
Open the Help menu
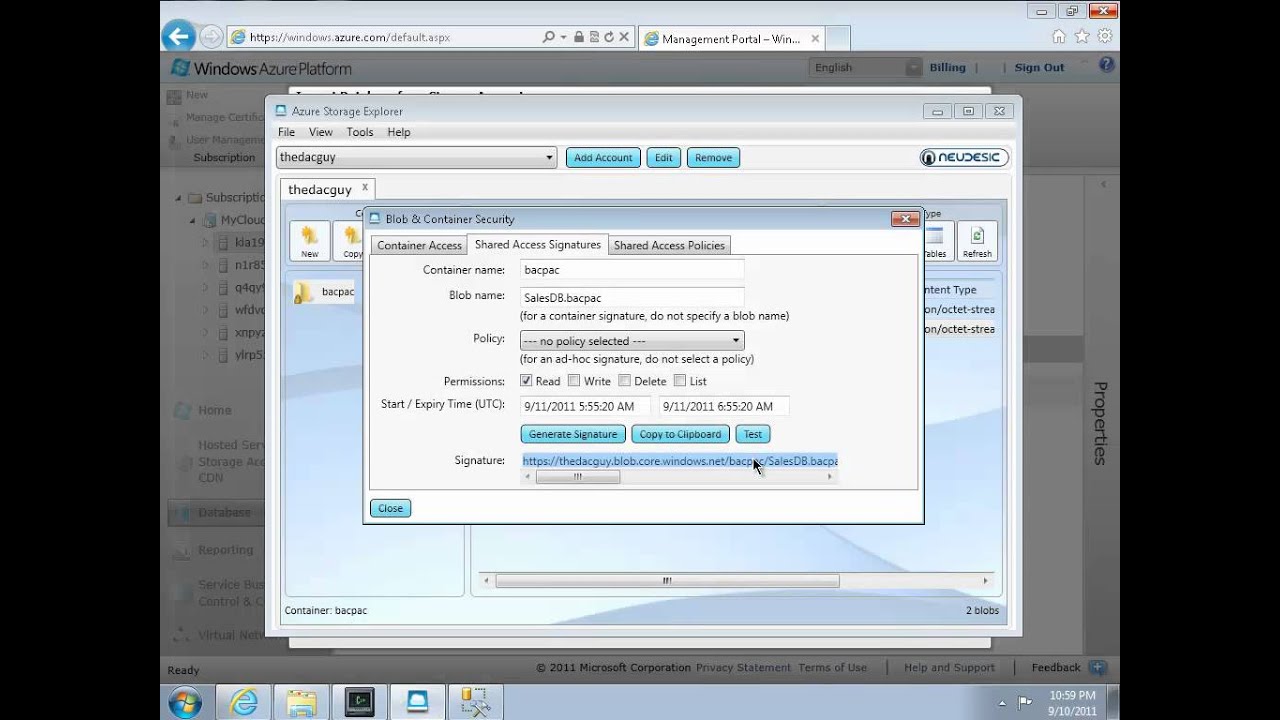point(399,132)
